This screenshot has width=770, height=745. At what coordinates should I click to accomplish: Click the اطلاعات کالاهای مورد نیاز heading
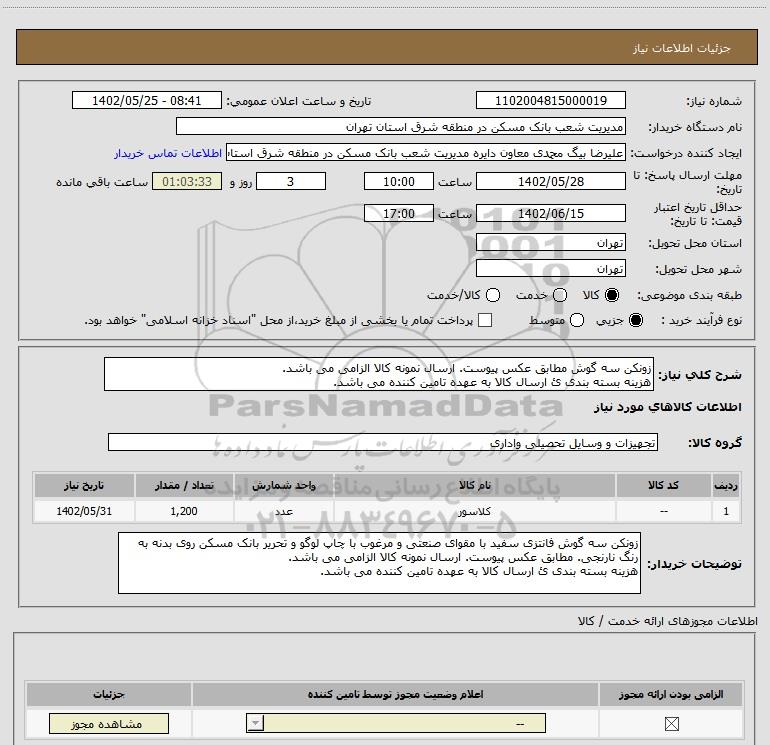coord(668,407)
